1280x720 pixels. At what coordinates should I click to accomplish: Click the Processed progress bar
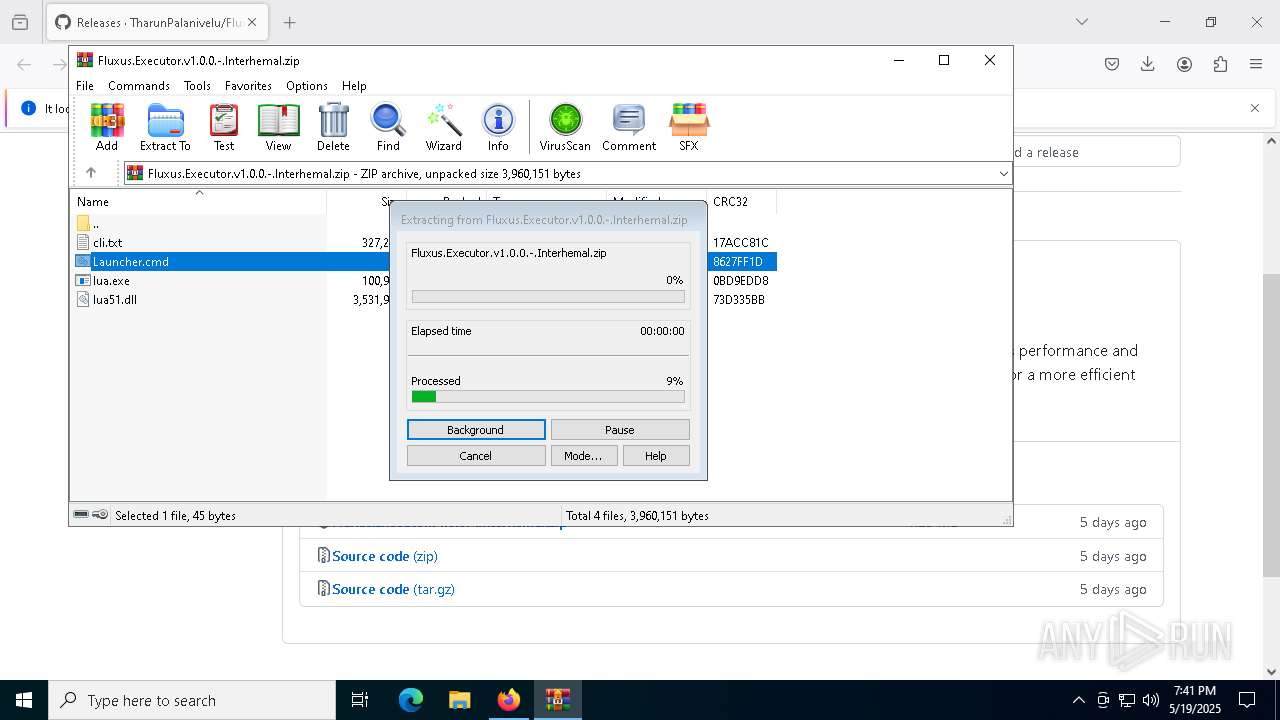click(x=548, y=397)
